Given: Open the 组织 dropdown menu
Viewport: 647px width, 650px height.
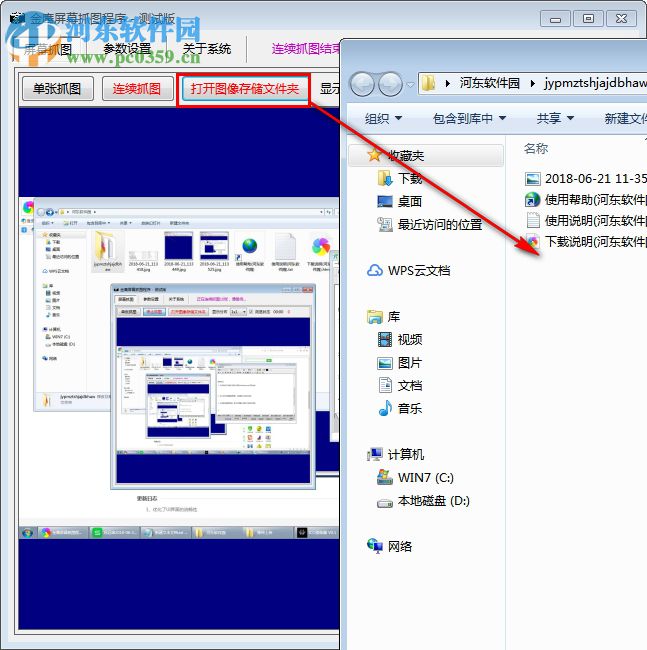Looking at the screenshot, I should [383, 119].
